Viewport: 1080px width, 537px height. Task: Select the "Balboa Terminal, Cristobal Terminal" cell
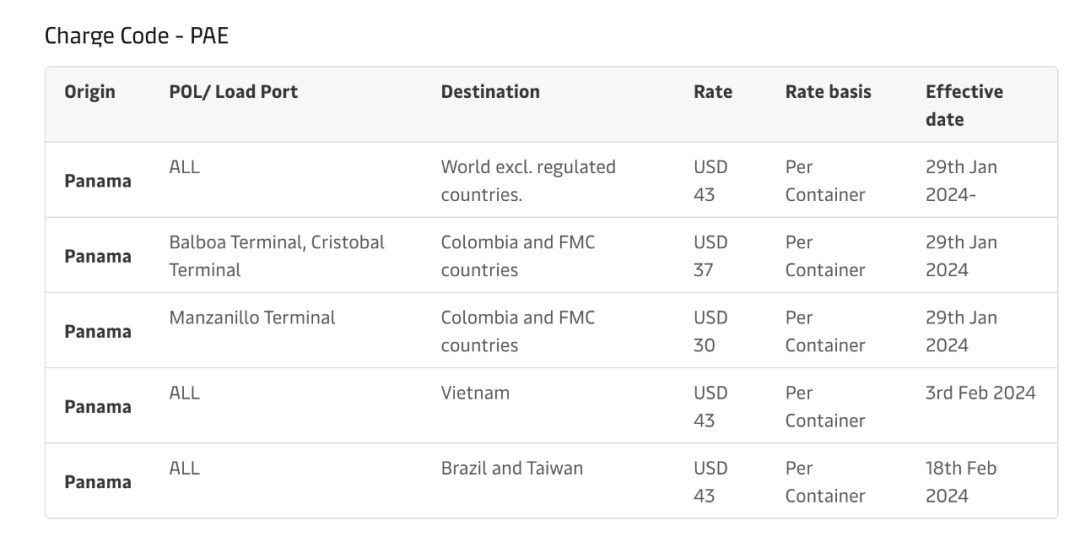[277, 256]
